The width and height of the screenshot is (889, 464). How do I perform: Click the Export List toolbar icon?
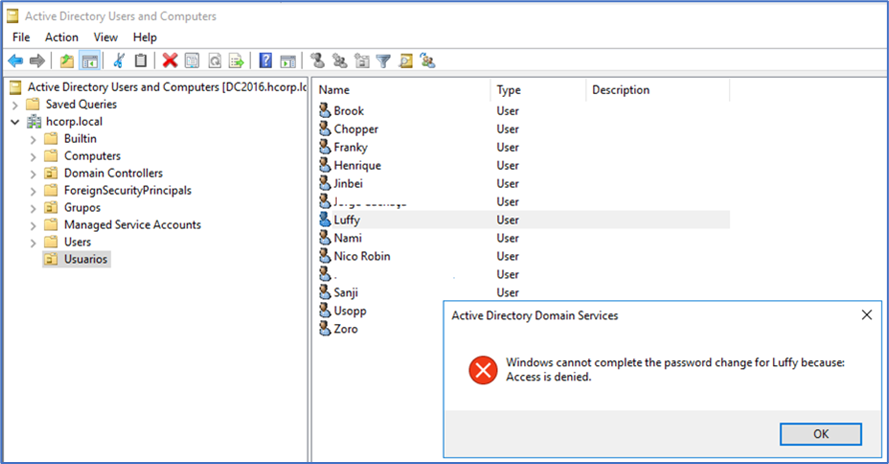[237, 61]
